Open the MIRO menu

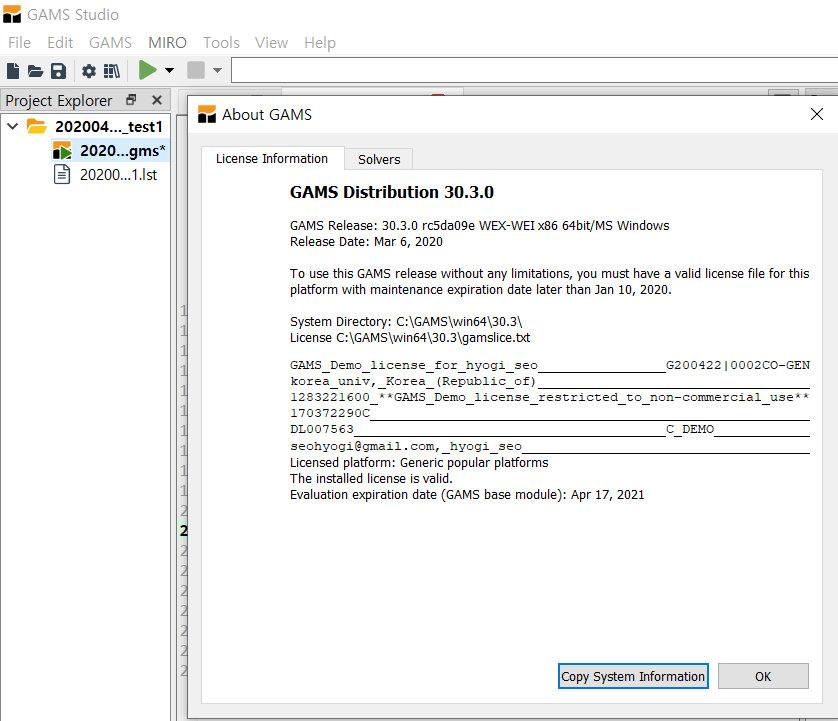click(167, 42)
